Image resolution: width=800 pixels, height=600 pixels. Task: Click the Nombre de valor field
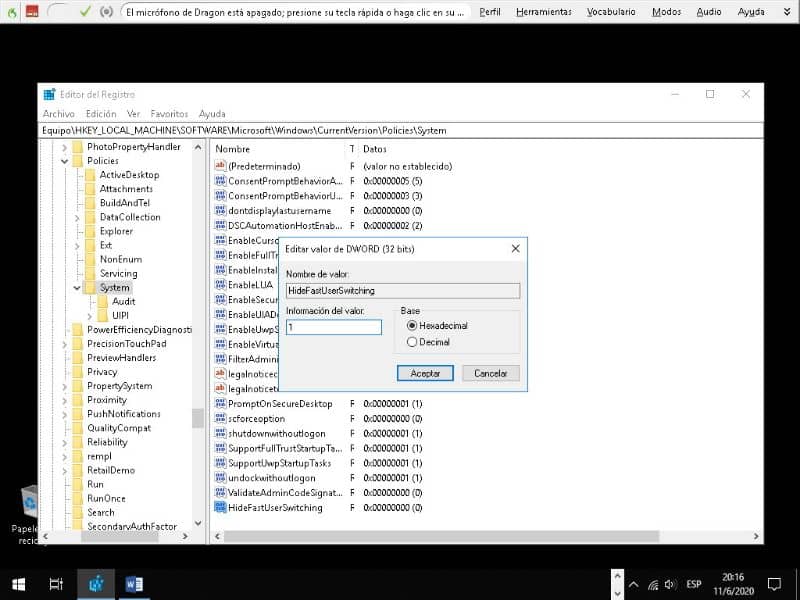[403, 291]
